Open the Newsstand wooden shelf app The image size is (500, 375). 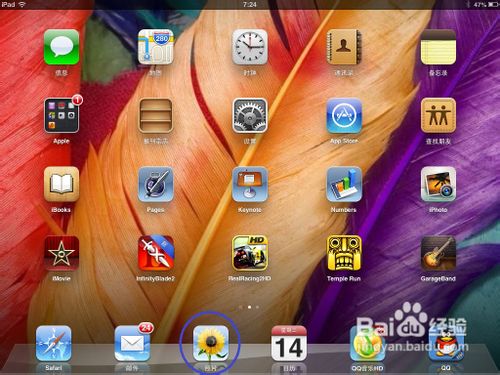coord(156,116)
